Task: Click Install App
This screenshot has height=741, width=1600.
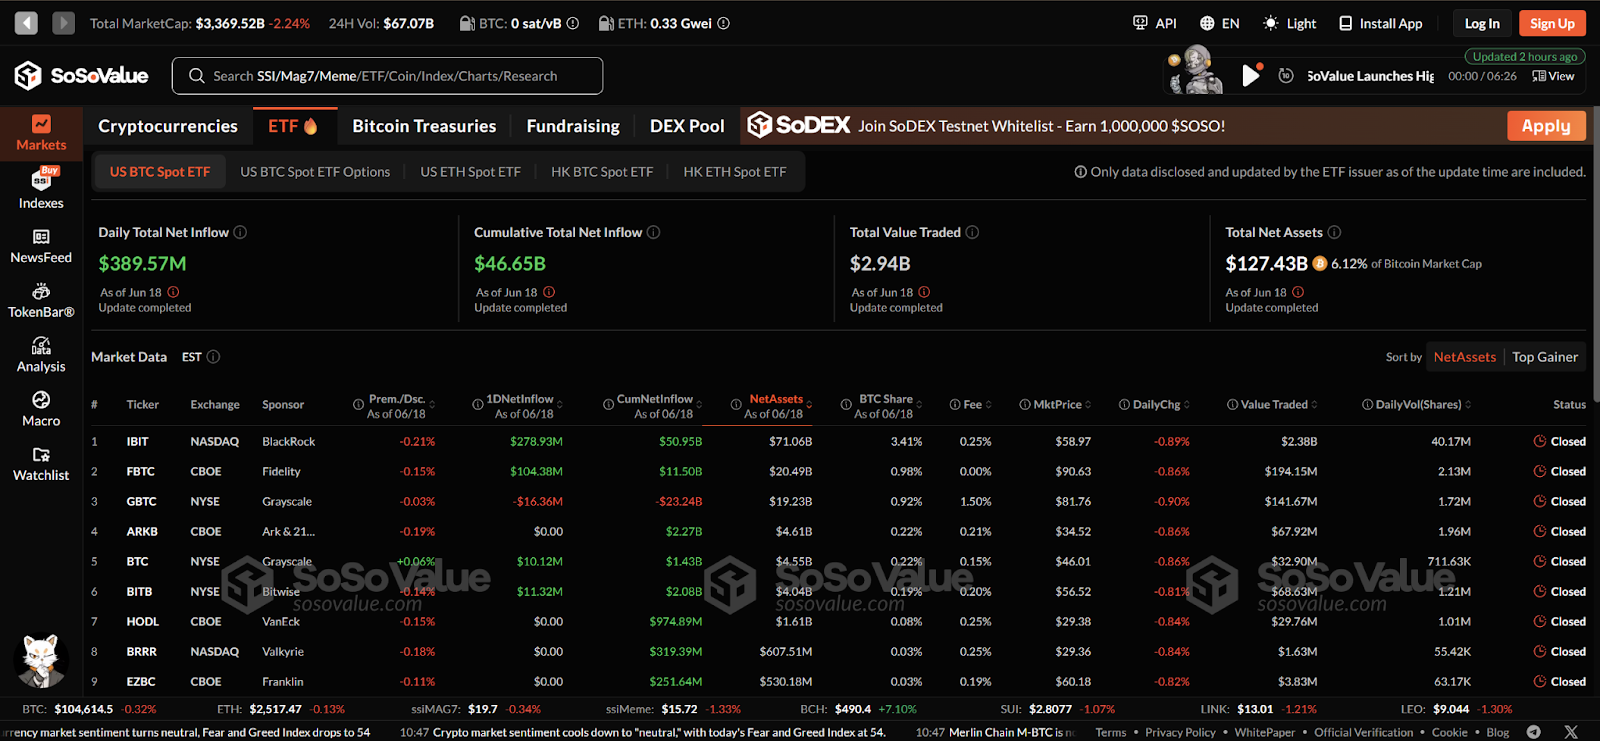Action: [1380, 23]
